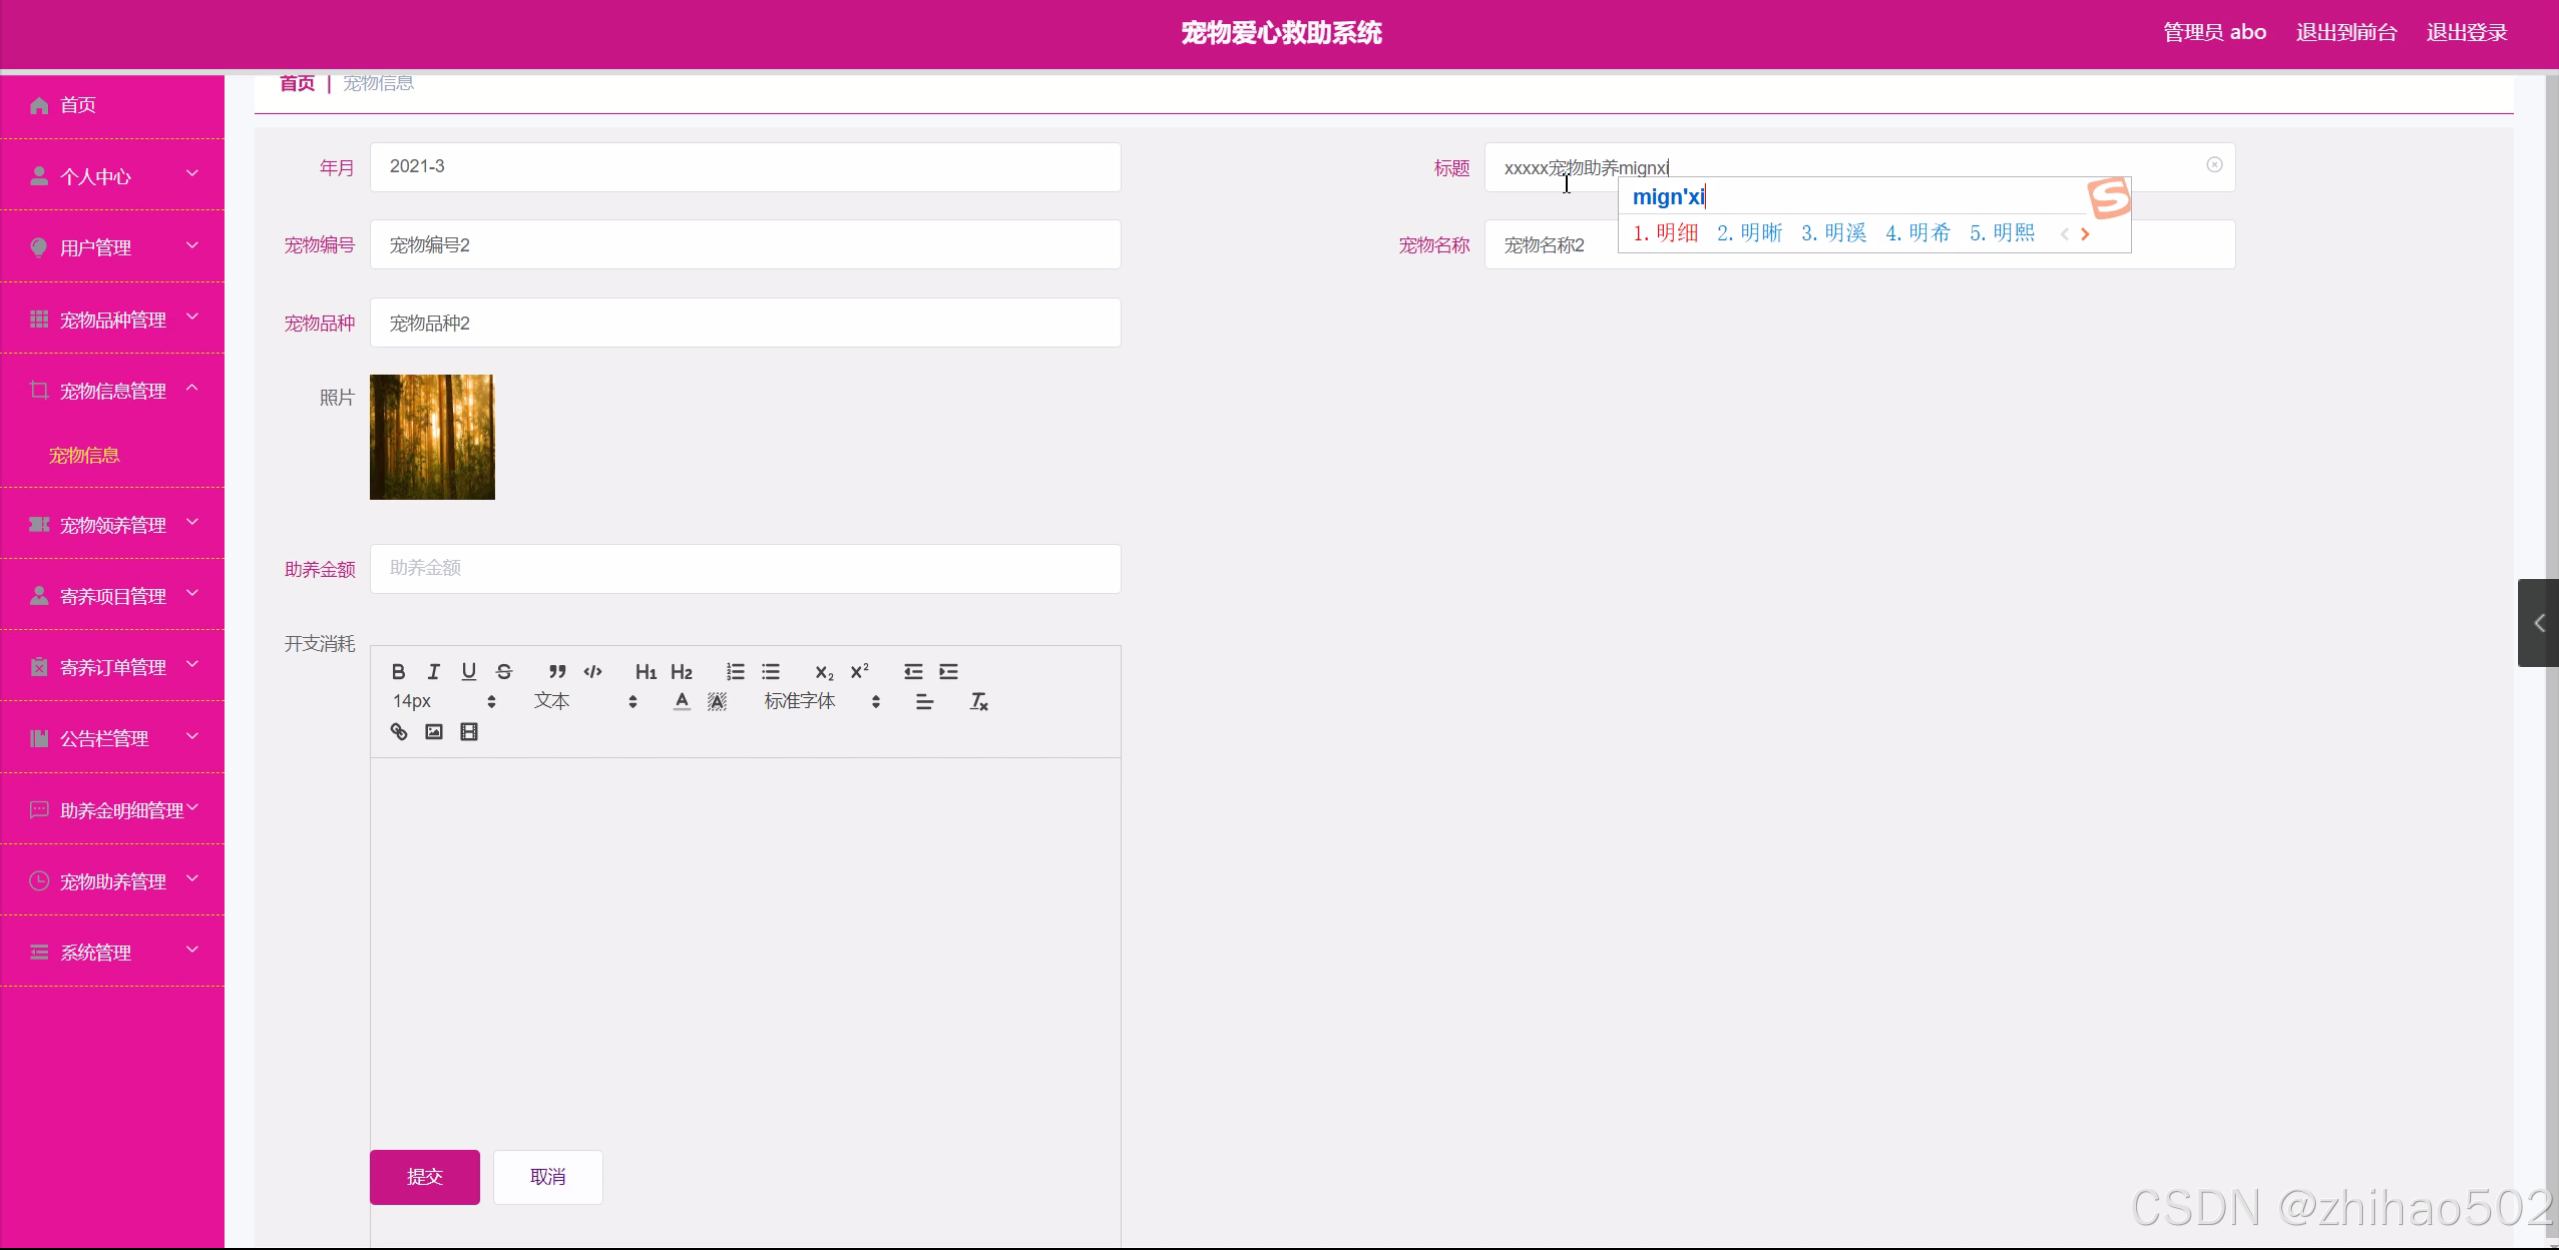
Task: Toggle H1 heading formatting
Action: 645,671
